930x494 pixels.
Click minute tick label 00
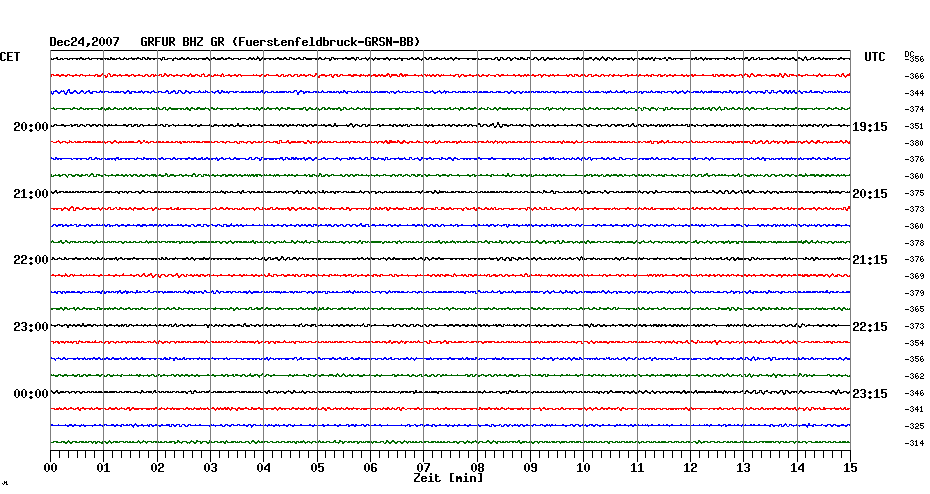pyautogui.click(x=50, y=467)
